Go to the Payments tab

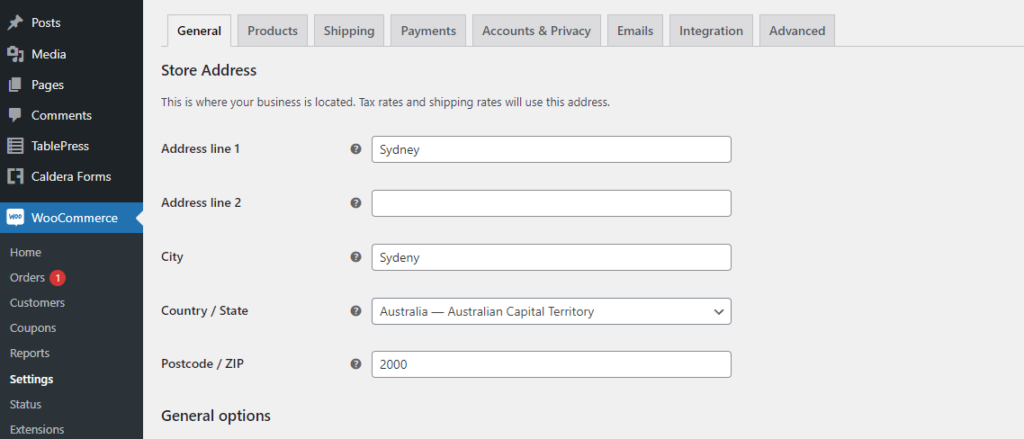click(428, 31)
